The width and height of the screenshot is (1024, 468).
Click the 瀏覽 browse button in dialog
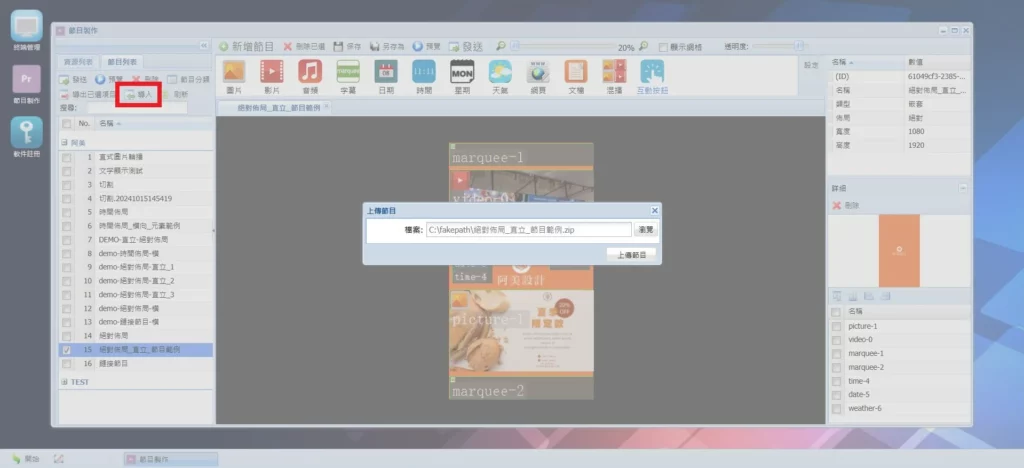tap(646, 230)
